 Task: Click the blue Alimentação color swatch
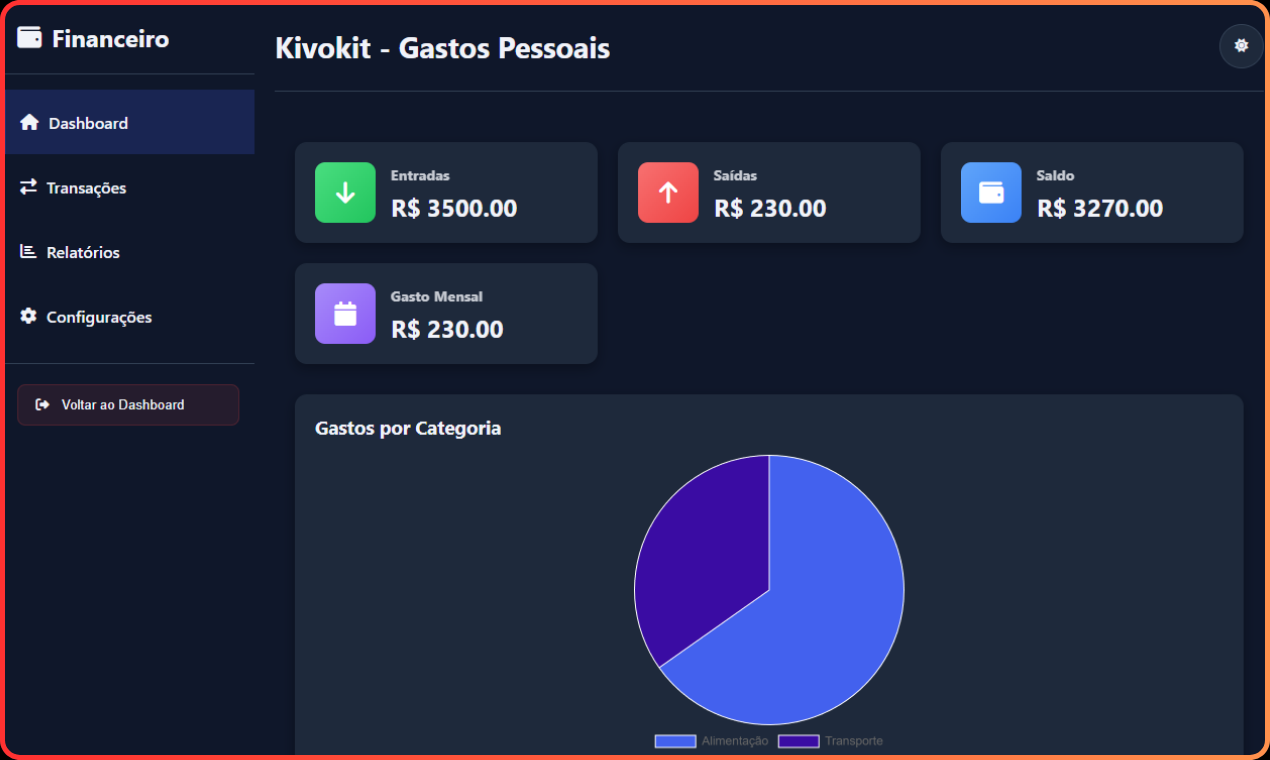[x=674, y=740]
